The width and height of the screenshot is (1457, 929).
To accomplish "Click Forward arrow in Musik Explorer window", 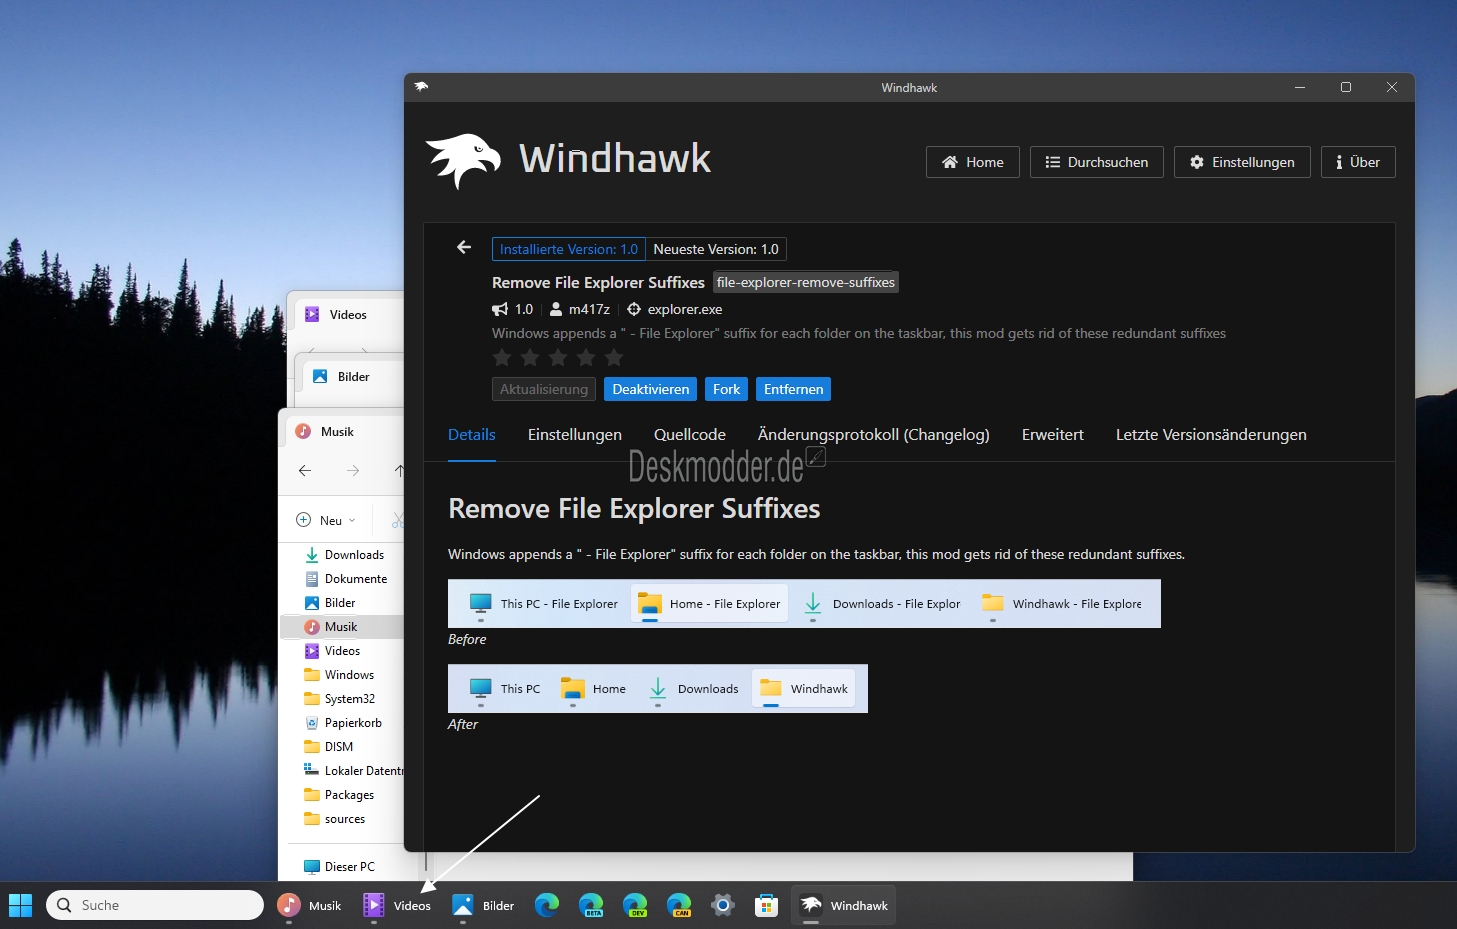I will click(x=353, y=470).
